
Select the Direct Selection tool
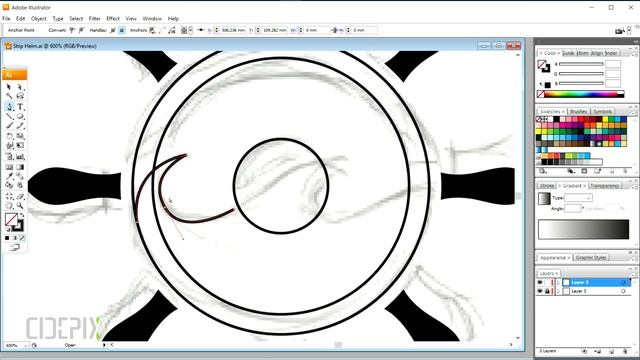[x=20, y=87]
